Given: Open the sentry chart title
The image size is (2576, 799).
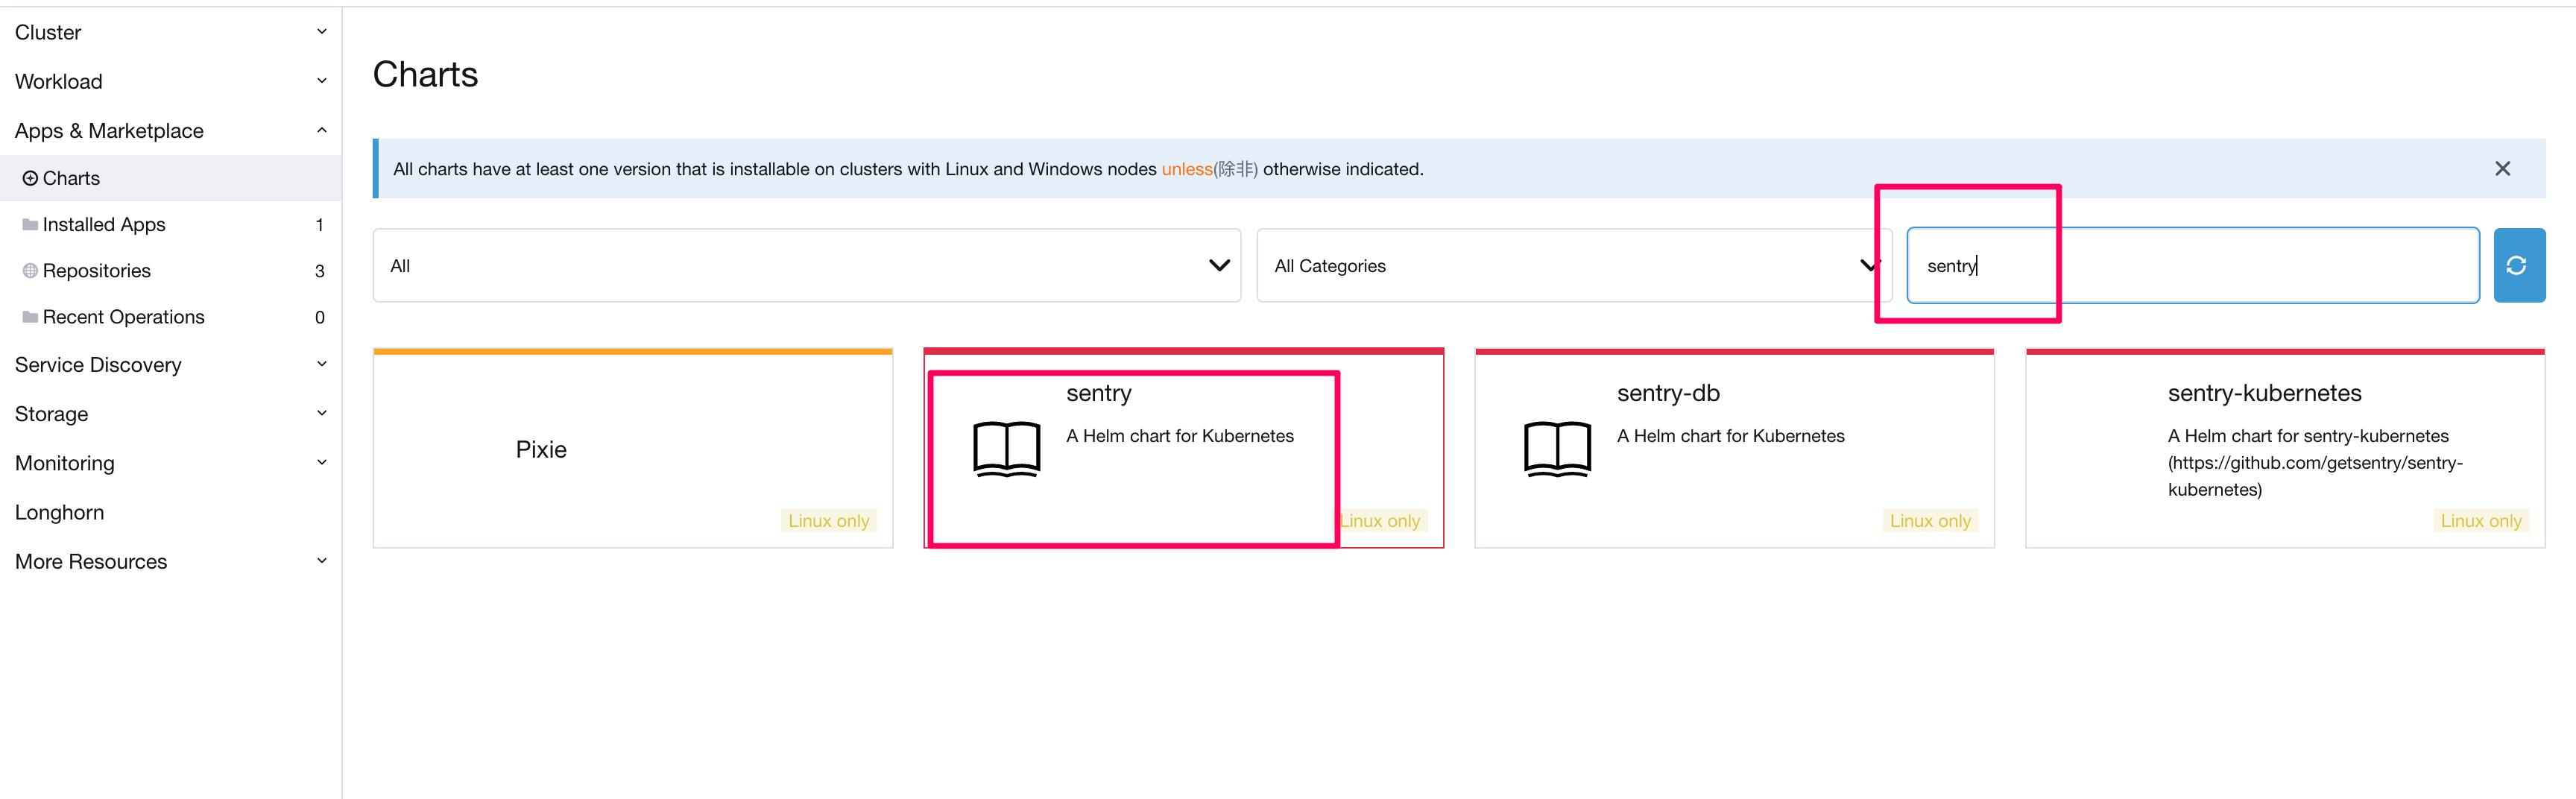Looking at the screenshot, I should click(1098, 393).
